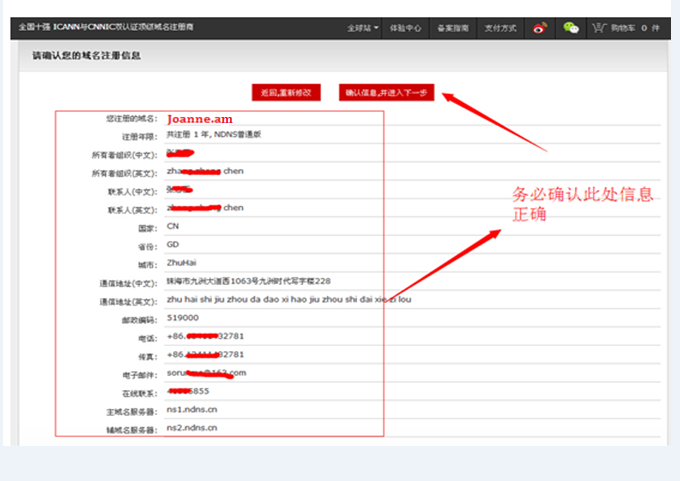Open the WeChat icon in top bar

click(570, 28)
